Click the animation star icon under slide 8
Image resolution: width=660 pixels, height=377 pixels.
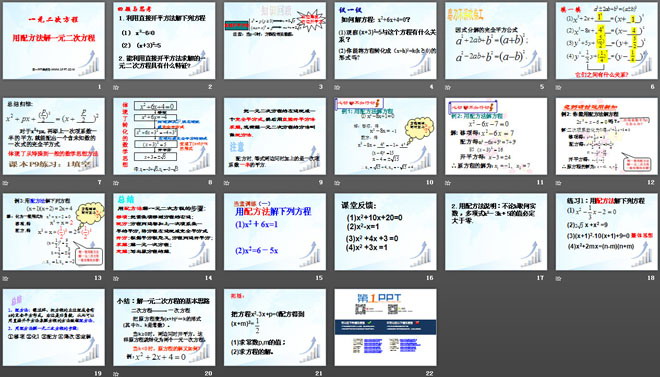click(115, 183)
